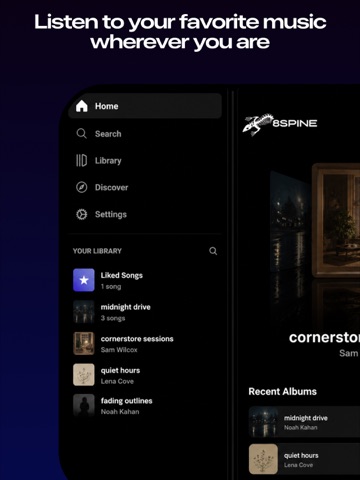Select the Home menu label

coord(107,106)
